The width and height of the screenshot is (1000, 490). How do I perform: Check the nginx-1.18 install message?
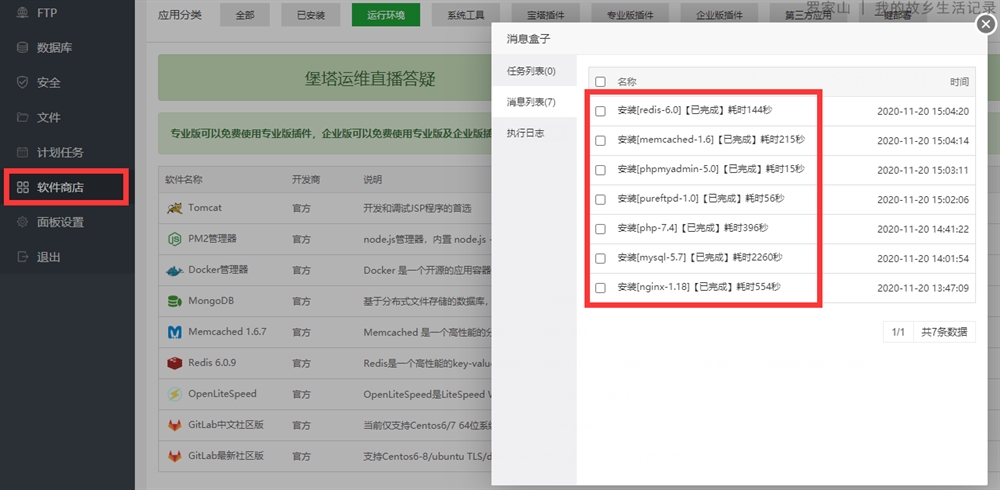point(600,288)
